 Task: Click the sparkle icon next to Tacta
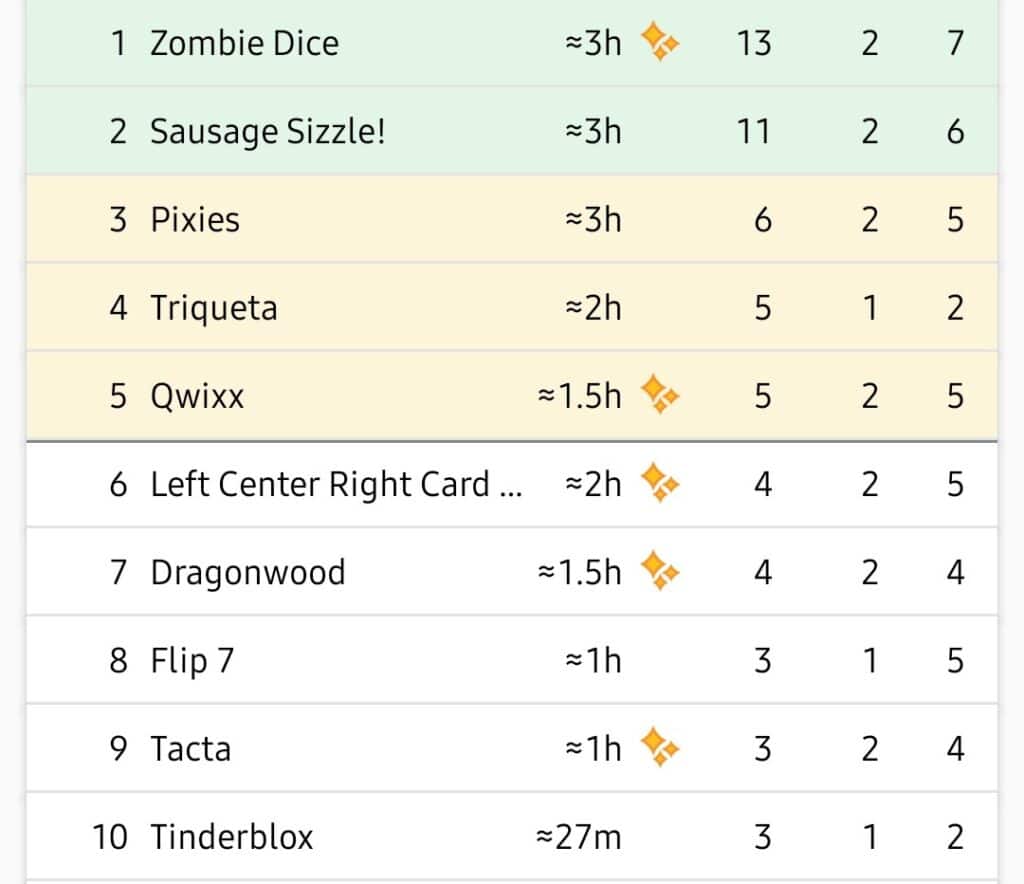[660, 747]
